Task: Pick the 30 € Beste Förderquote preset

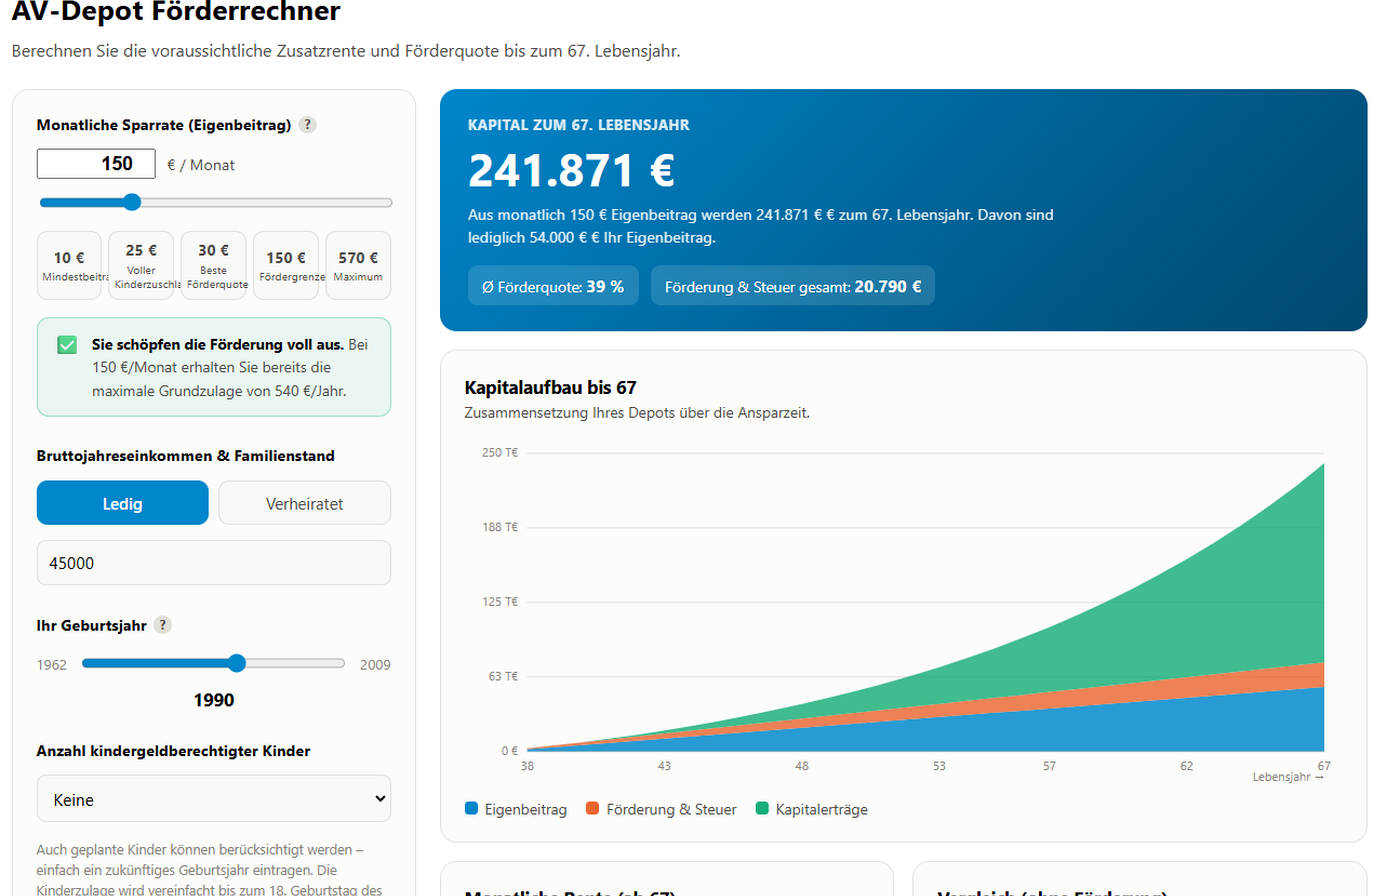Action: click(x=214, y=265)
